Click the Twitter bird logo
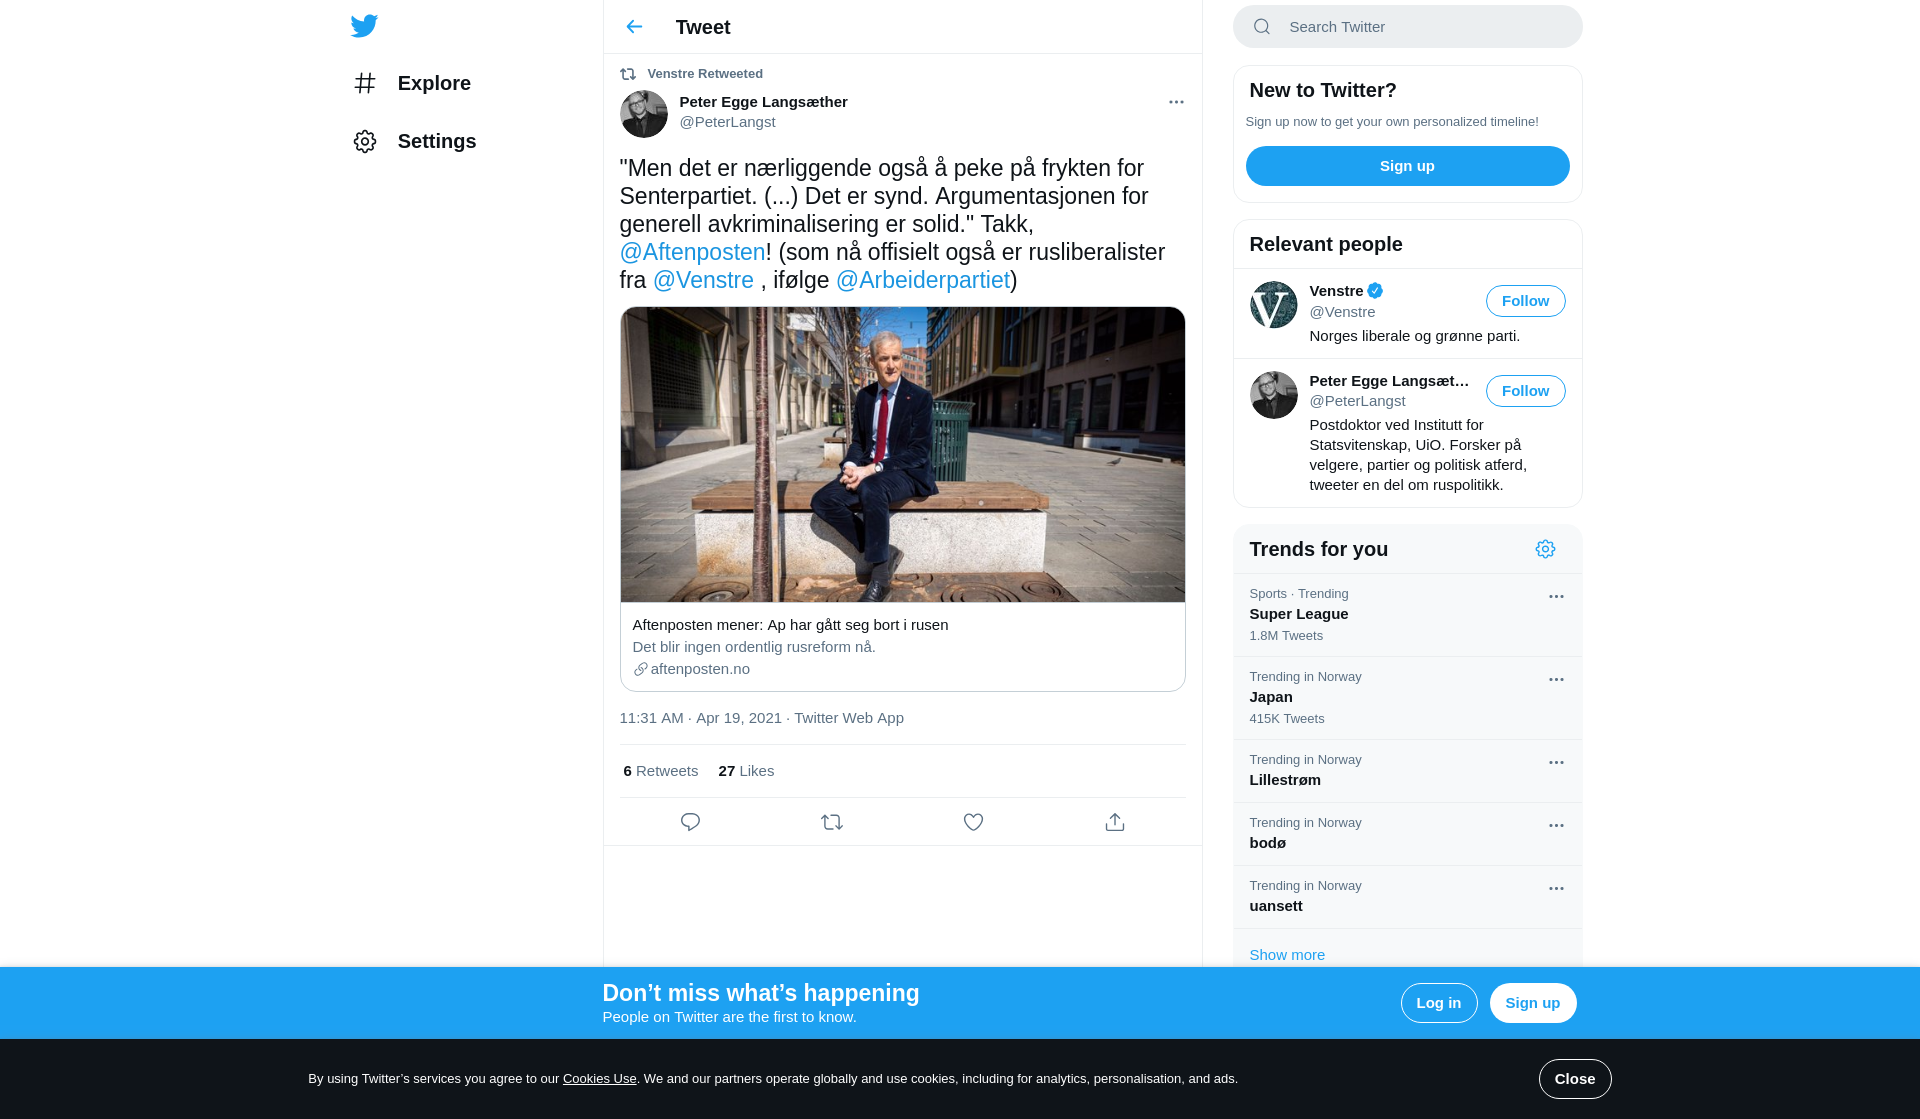This screenshot has width=1920, height=1119. tap(364, 26)
